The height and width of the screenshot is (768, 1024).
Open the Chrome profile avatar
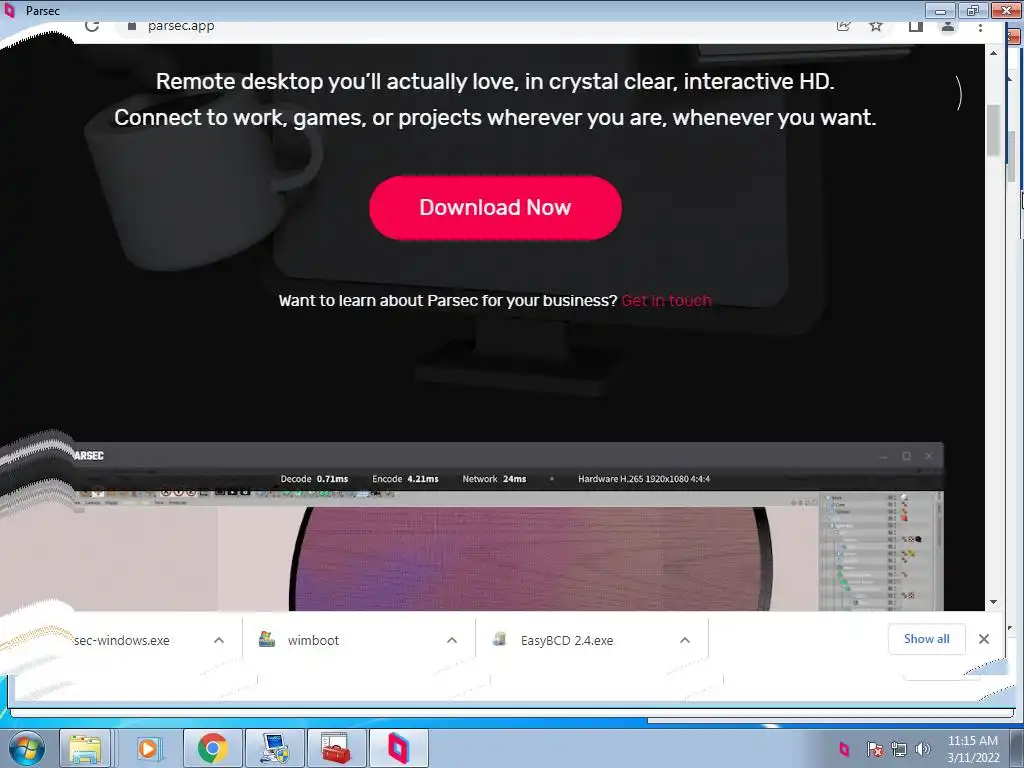coord(948,26)
